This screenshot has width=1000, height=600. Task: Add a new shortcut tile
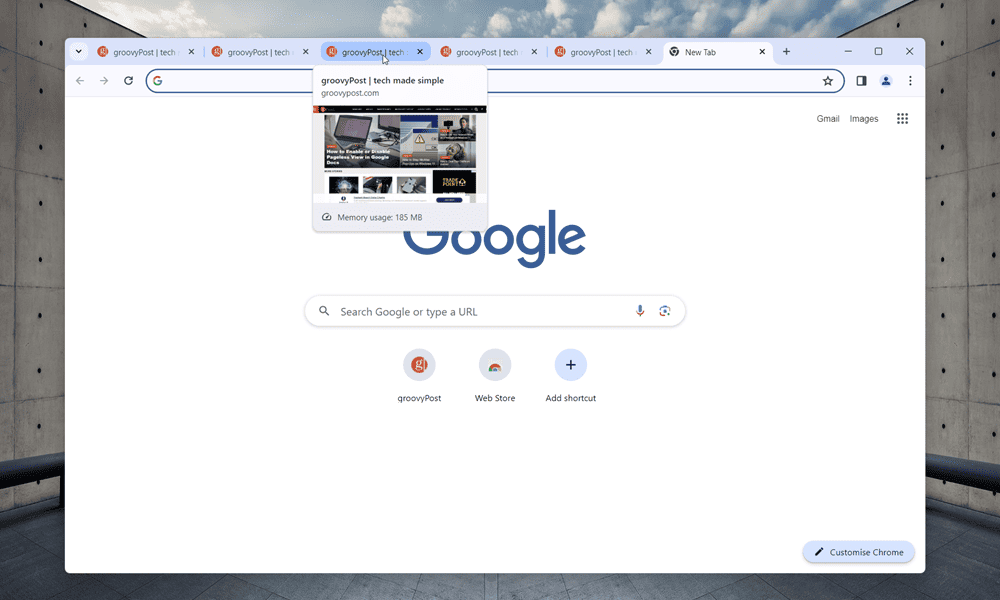pyautogui.click(x=571, y=376)
